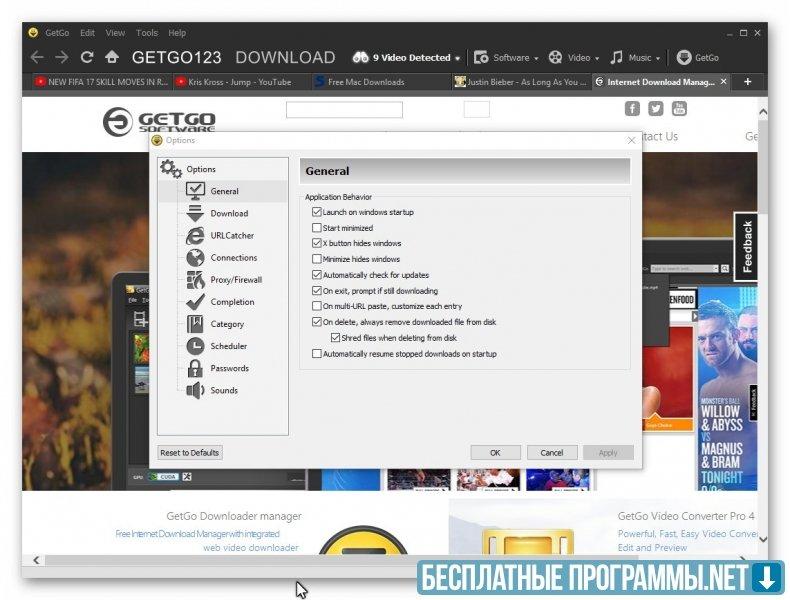Open the Twitter icon on the webpage
The image size is (790, 600).
pos(655,108)
